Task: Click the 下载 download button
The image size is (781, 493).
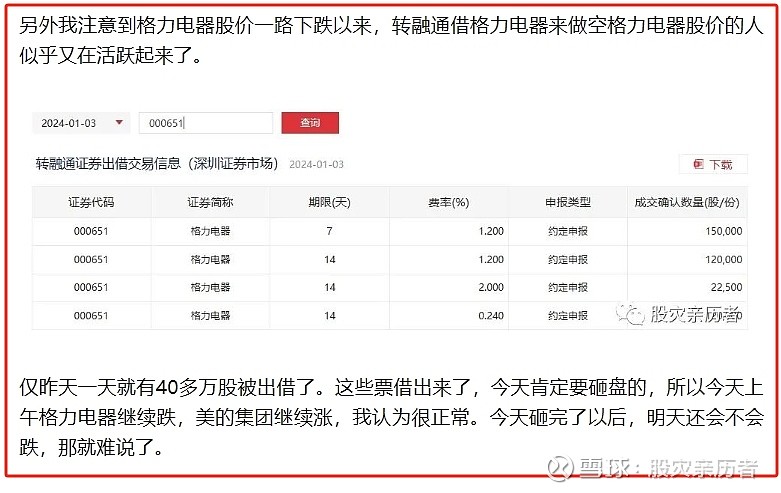Action: pyautogui.click(x=713, y=164)
